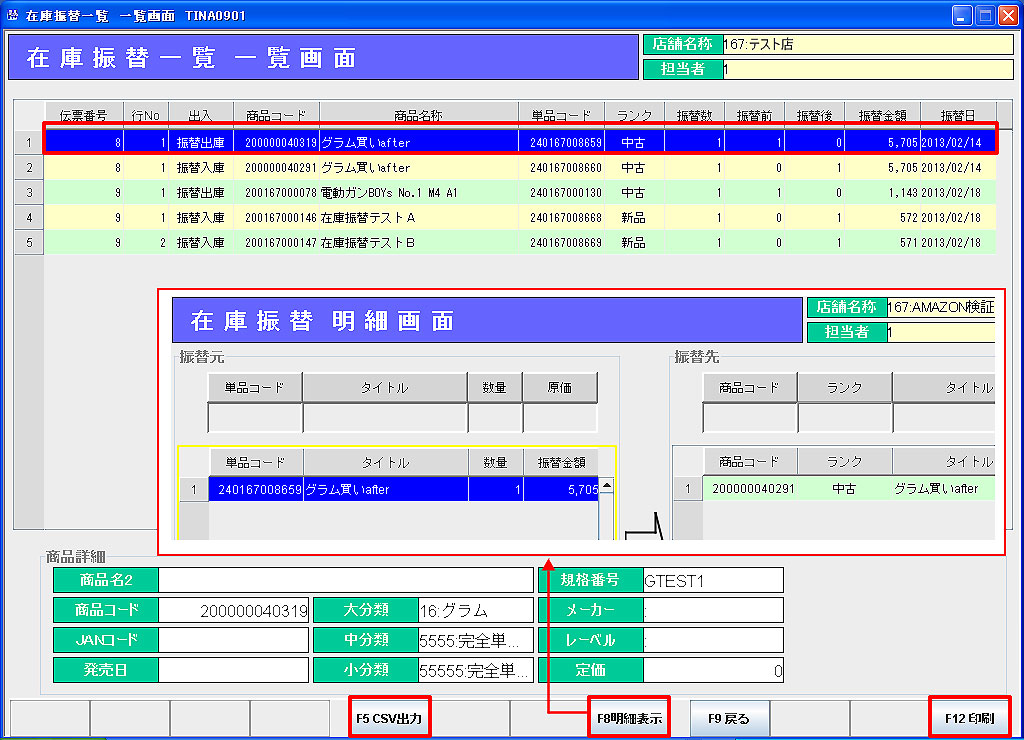This screenshot has height=740, width=1024.
Task: Click the F5 CSV出力 button
Action: tap(390, 718)
